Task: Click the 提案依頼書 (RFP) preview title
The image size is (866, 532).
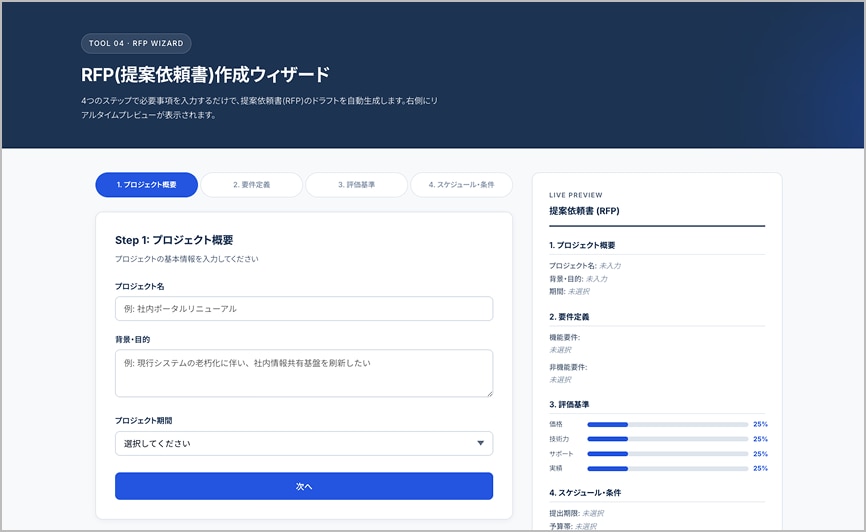Action: (584, 212)
